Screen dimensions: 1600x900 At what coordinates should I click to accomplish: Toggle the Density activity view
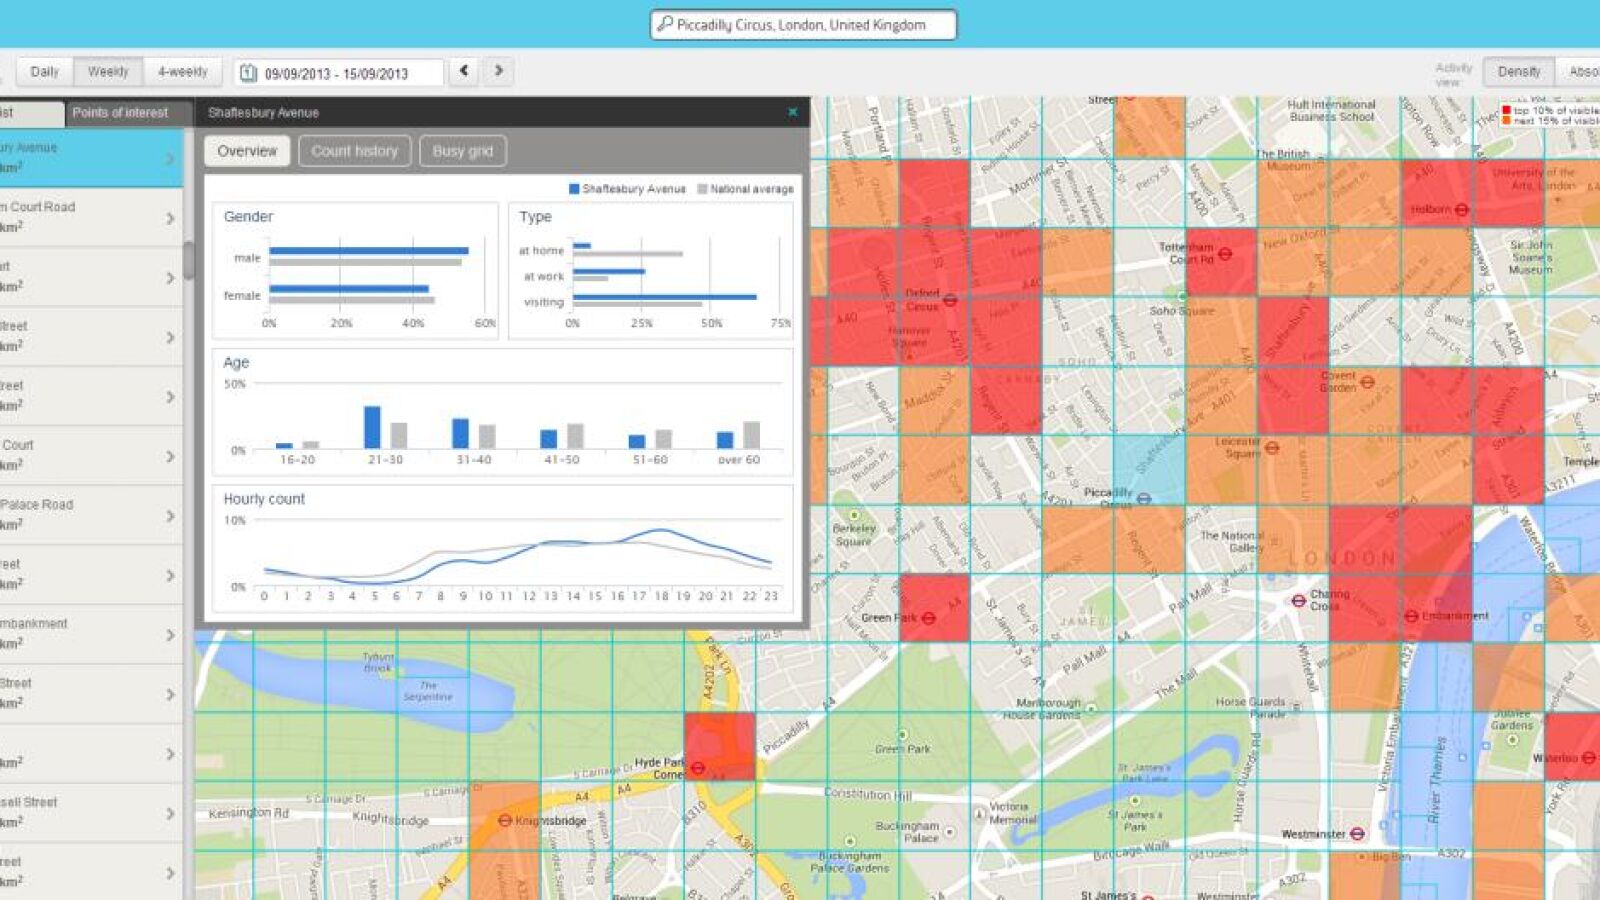pos(1518,72)
